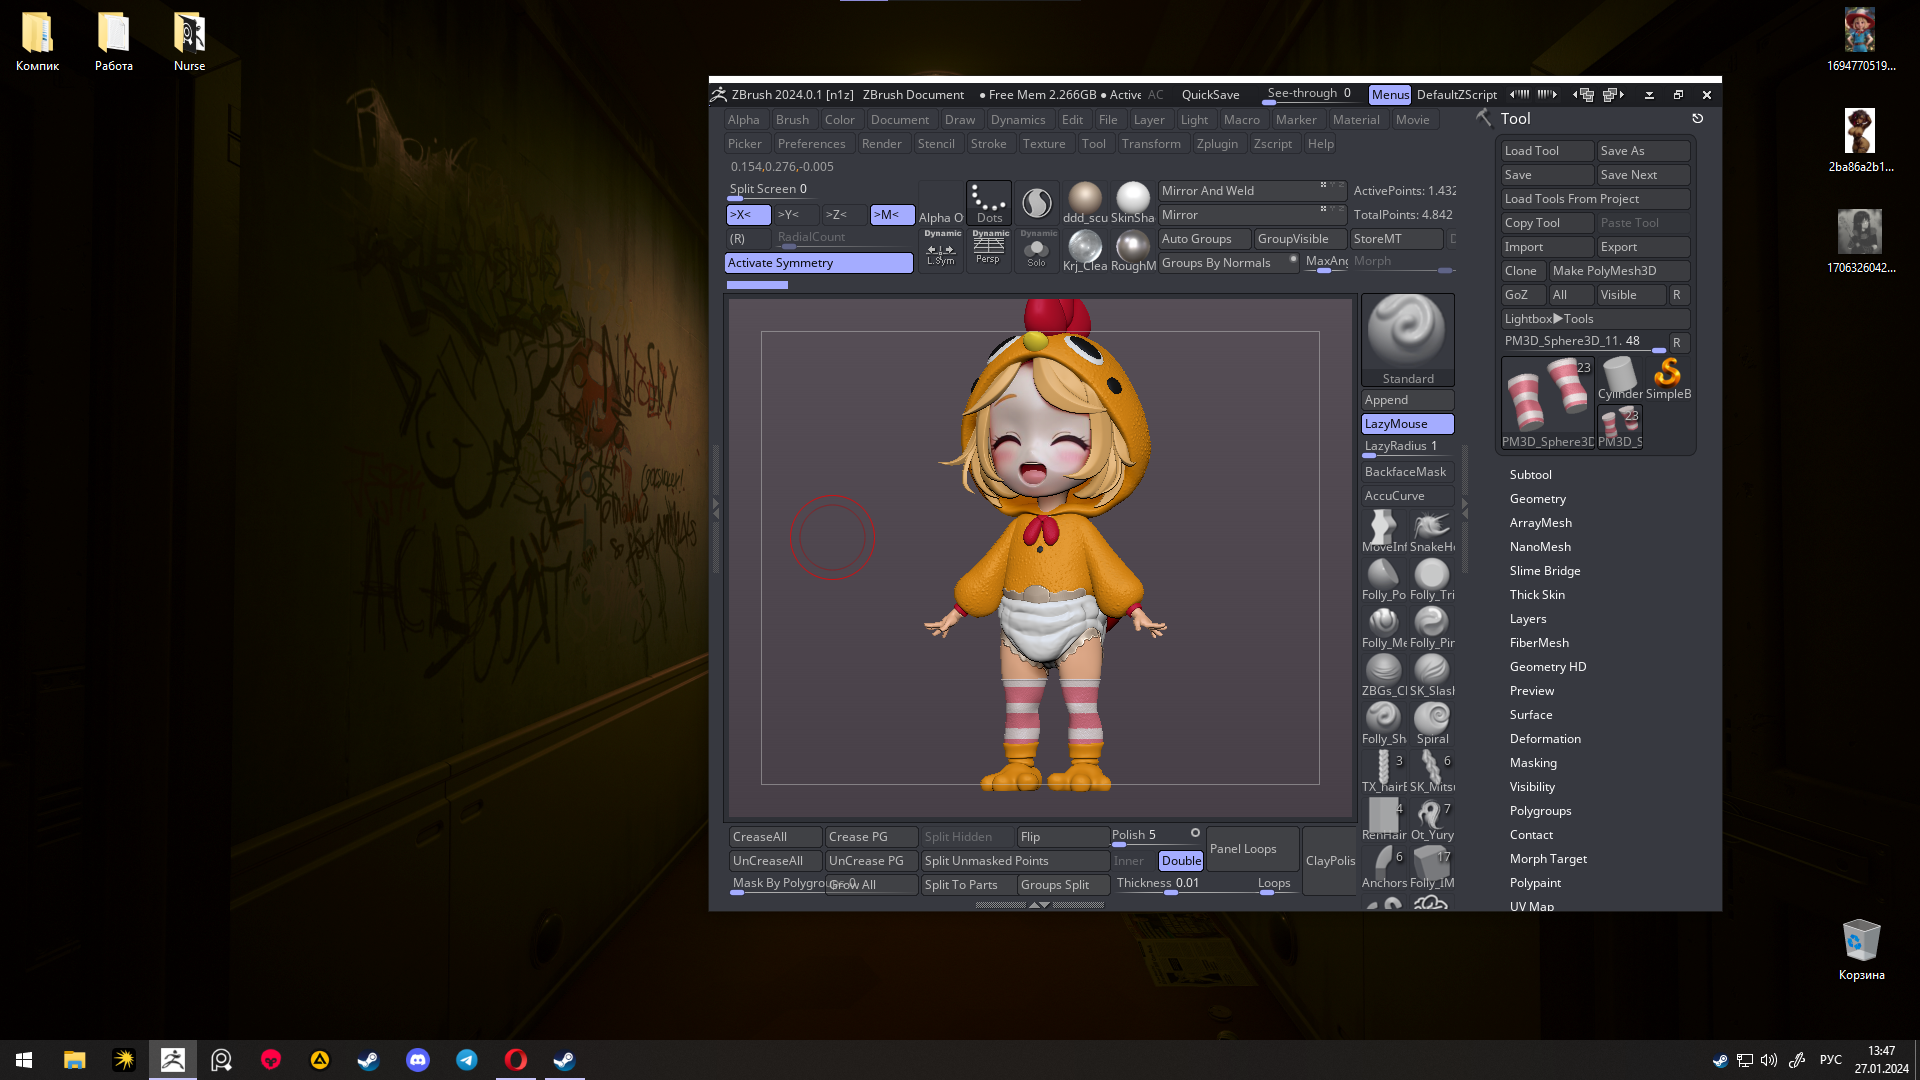Image resolution: width=1920 pixels, height=1080 pixels.
Task: Toggle Z axis symmetry >Z<
Action: point(844,215)
